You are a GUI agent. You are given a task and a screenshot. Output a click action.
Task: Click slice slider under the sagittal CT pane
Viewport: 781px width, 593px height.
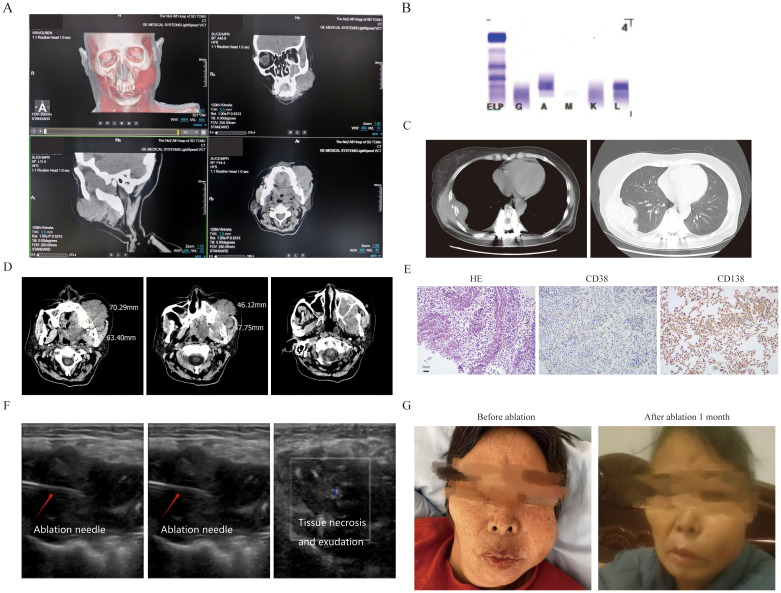pos(52,254)
